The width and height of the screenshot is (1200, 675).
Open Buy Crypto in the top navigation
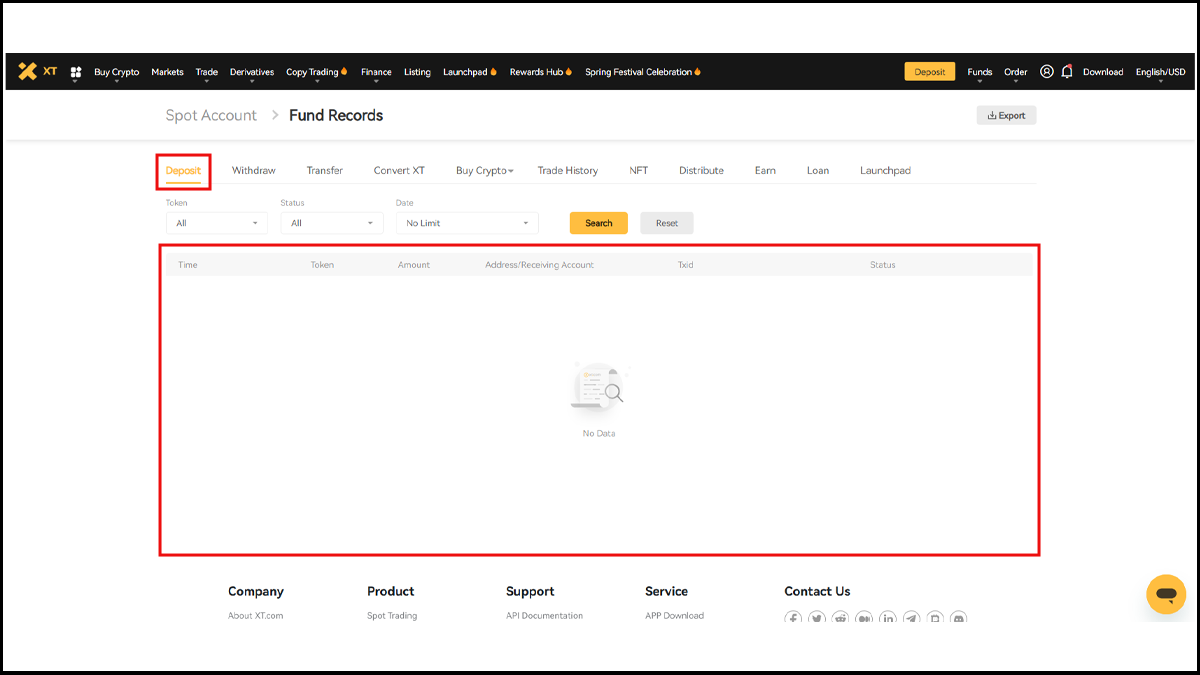point(117,72)
